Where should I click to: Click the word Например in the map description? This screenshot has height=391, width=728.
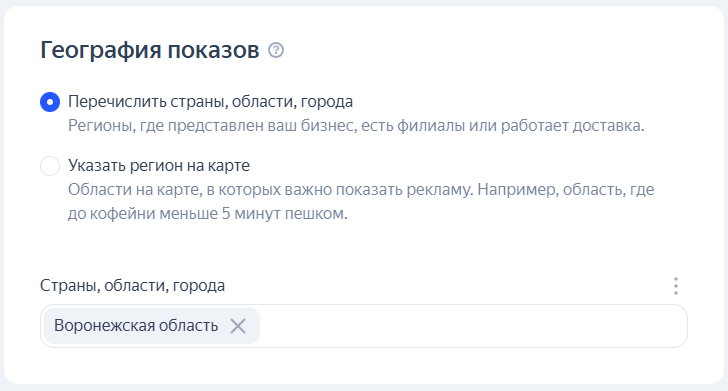518,189
